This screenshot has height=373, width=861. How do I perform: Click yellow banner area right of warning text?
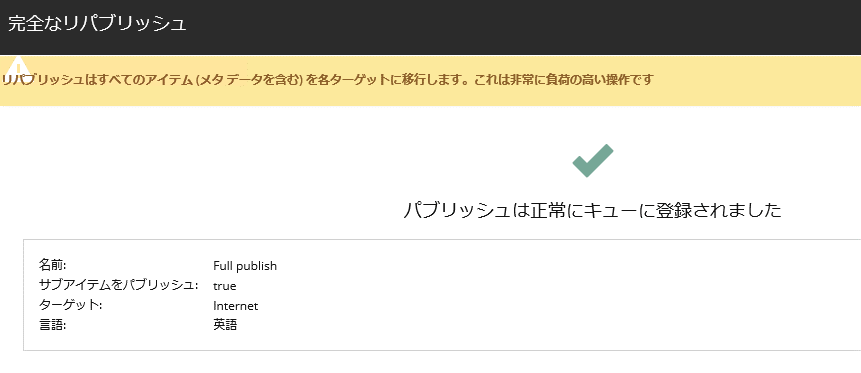click(x=758, y=80)
